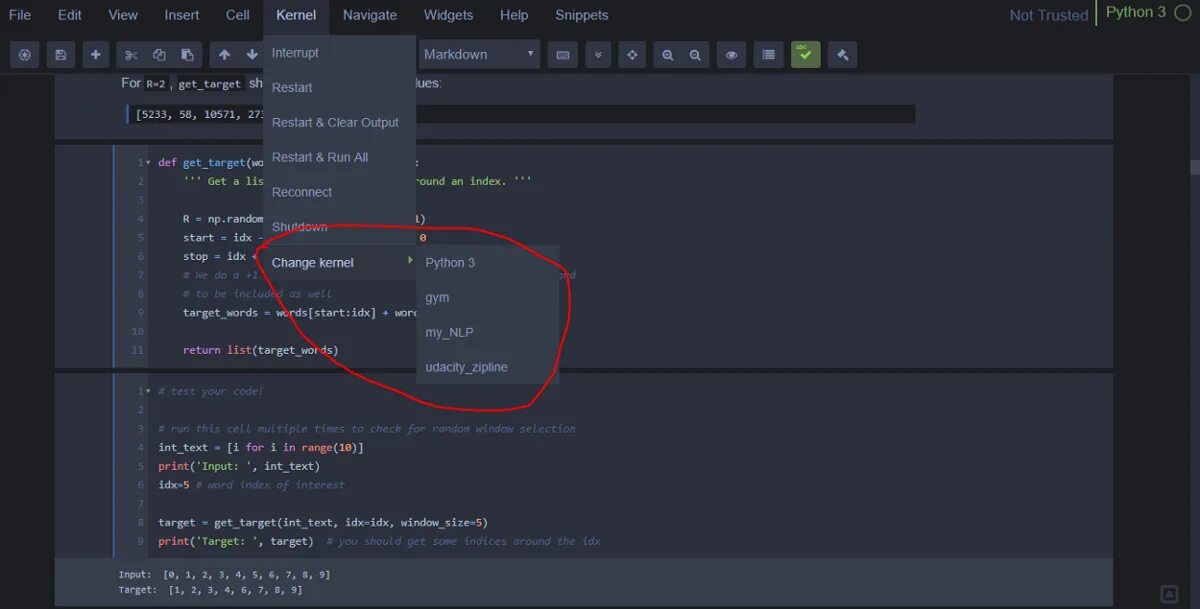Click the crosshair target toolbar icon

[632, 55]
